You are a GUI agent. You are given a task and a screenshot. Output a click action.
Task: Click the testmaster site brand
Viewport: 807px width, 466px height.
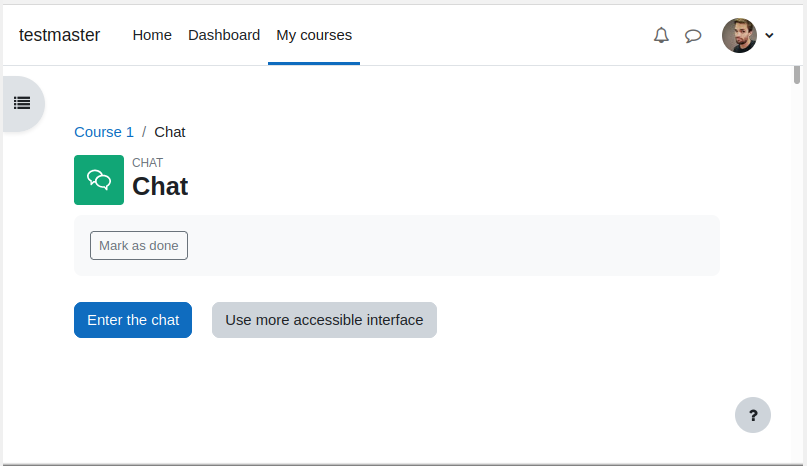(60, 35)
